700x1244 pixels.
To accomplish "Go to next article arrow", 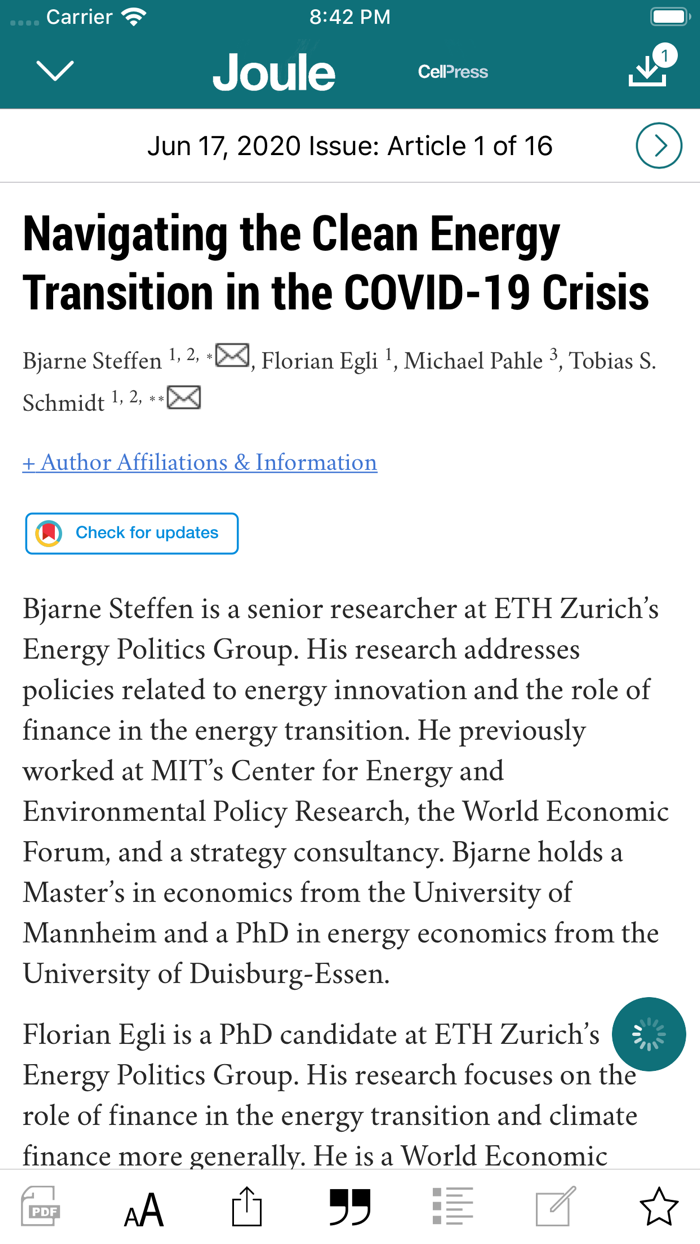I will point(659,147).
